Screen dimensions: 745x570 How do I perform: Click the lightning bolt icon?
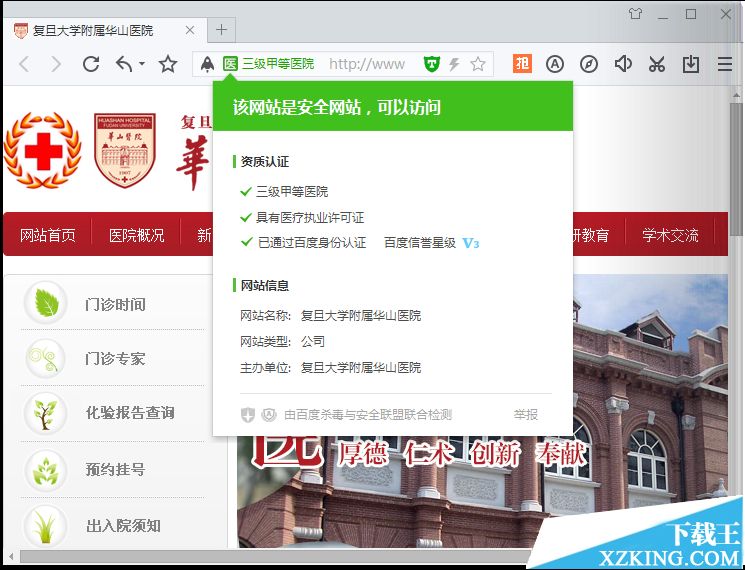tap(454, 64)
